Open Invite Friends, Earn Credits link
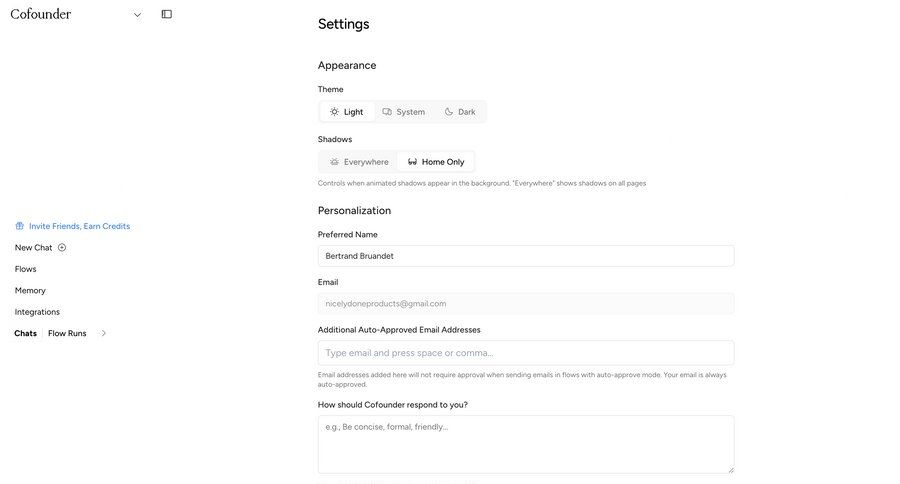The height and width of the screenshot is (484, 900). (79, 226)
